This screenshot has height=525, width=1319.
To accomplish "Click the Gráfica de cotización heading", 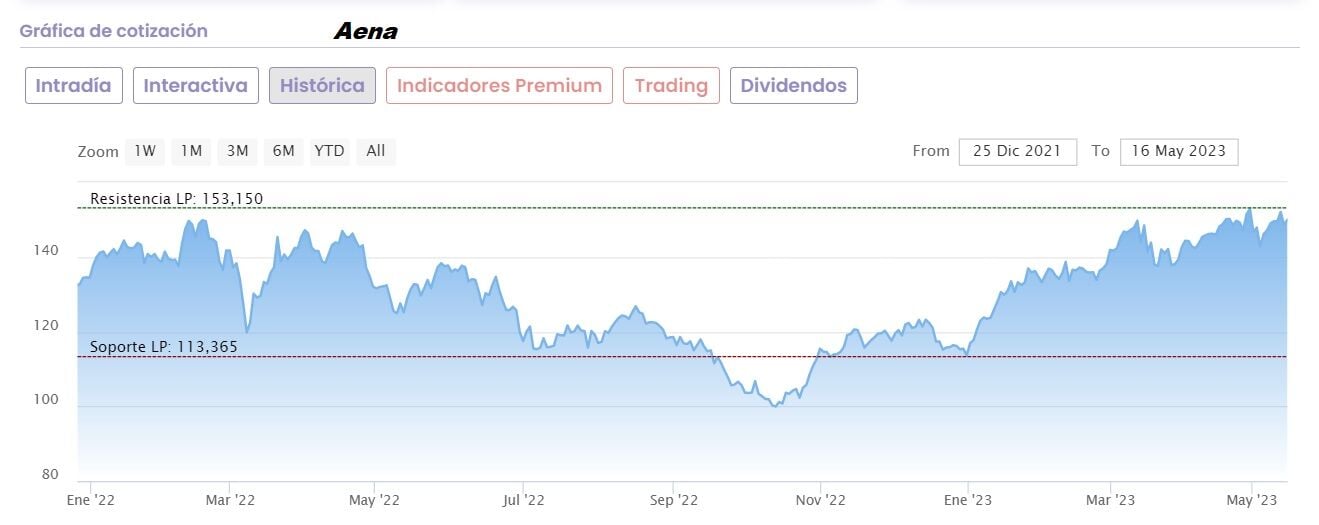I will click(113, 31).
